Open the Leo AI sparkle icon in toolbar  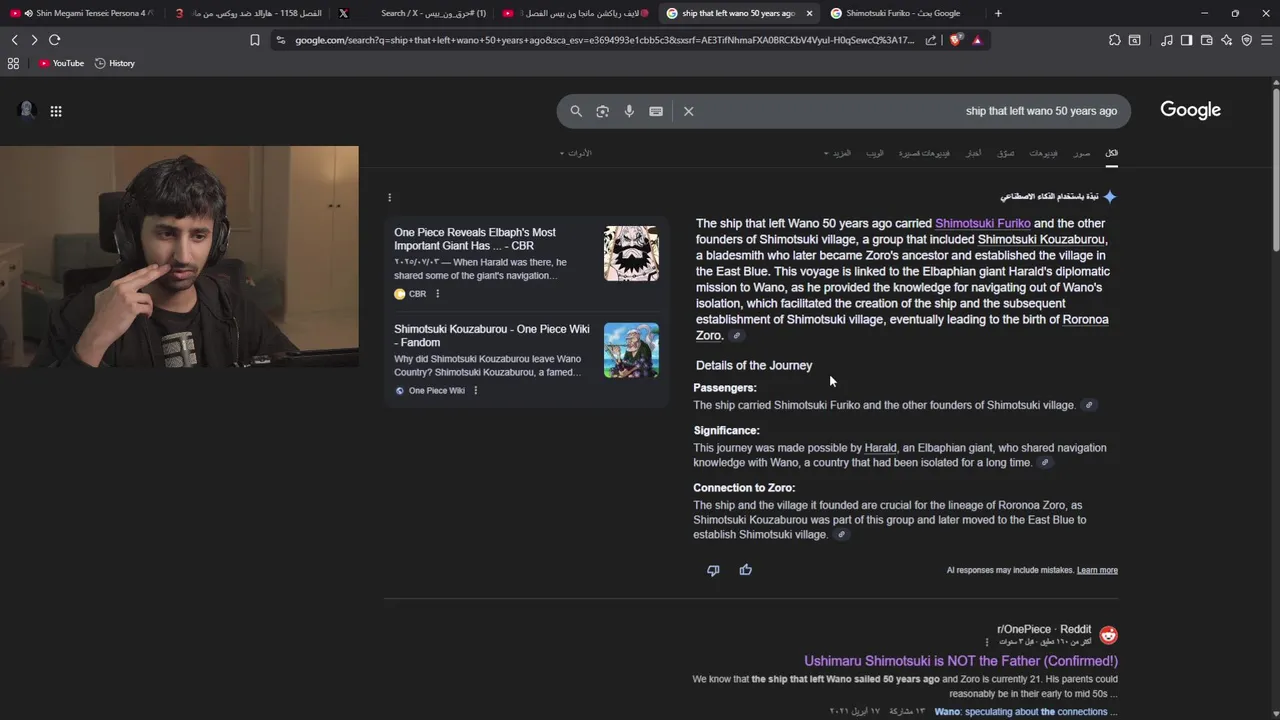pos(1226,40)
